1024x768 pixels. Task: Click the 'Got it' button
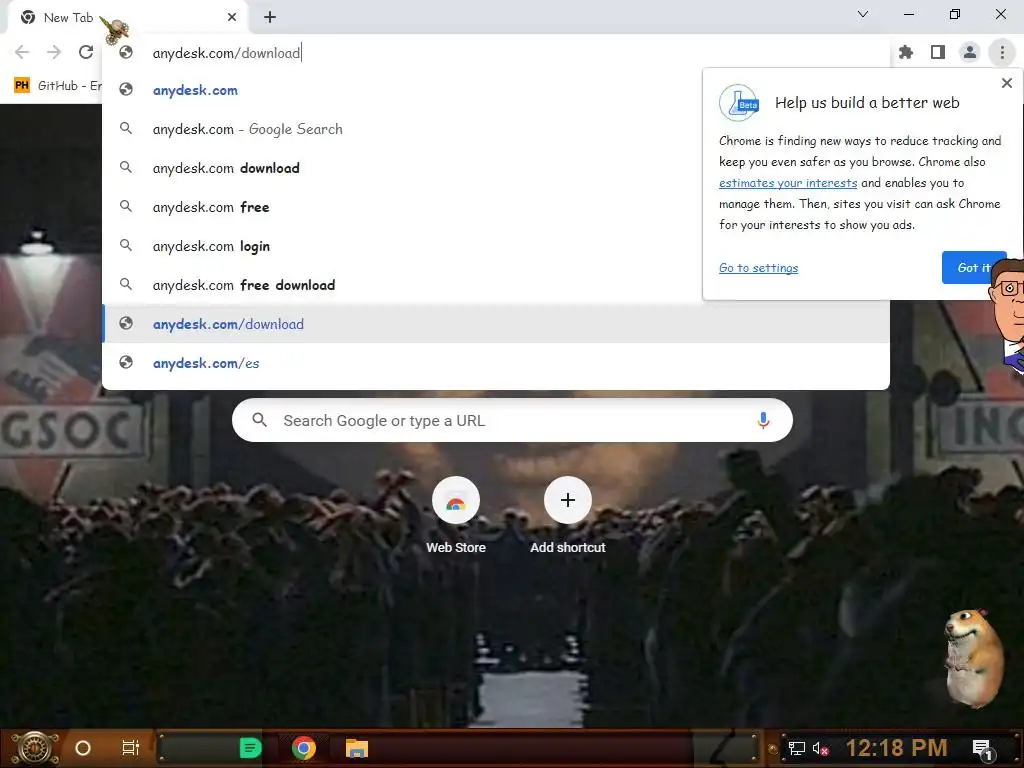[x=974, y=267]
